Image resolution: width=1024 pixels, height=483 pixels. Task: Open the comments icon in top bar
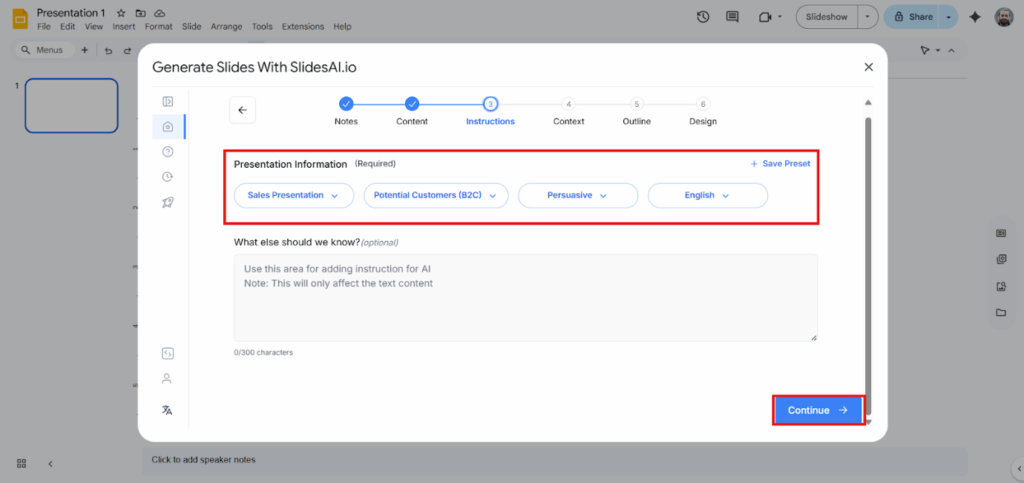[732, 17]
